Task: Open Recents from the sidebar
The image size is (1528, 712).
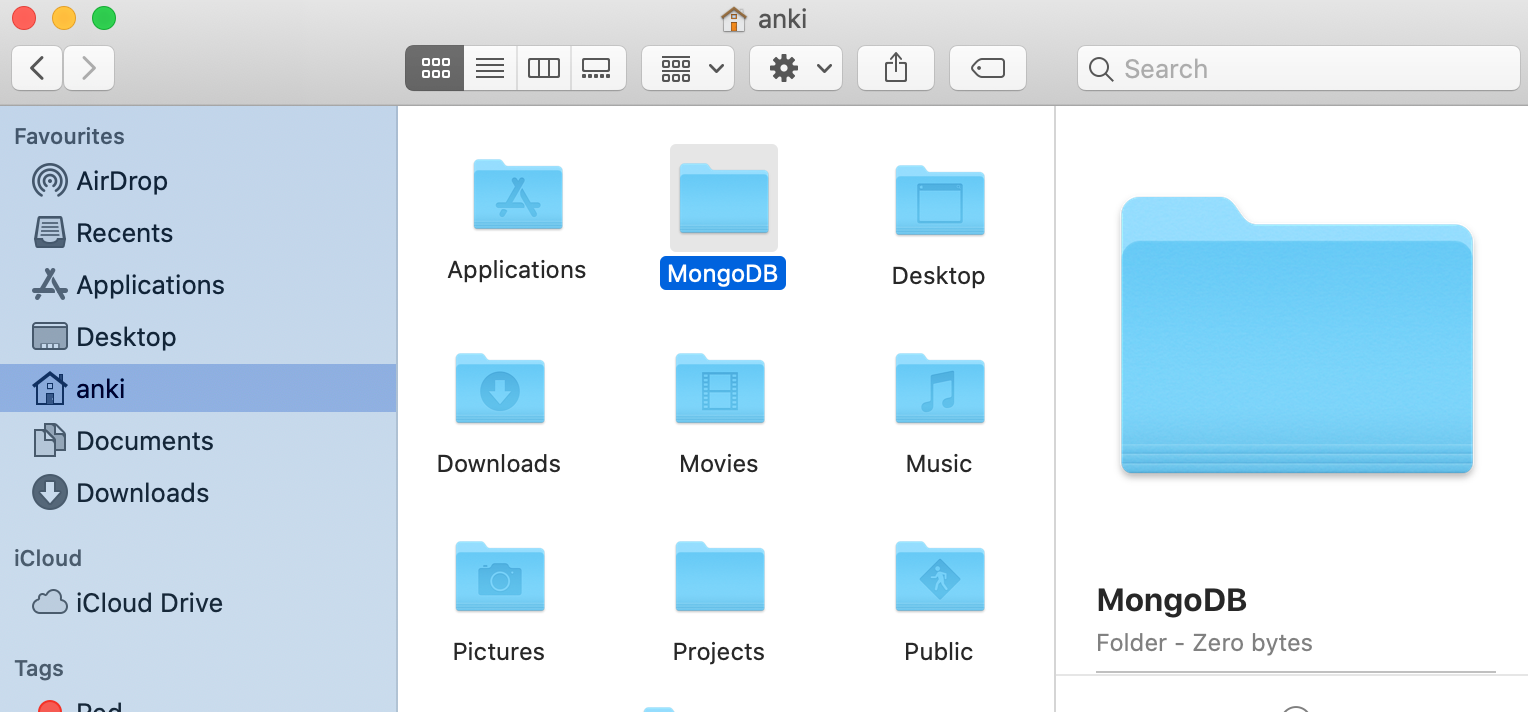Action: click(198, 233)
